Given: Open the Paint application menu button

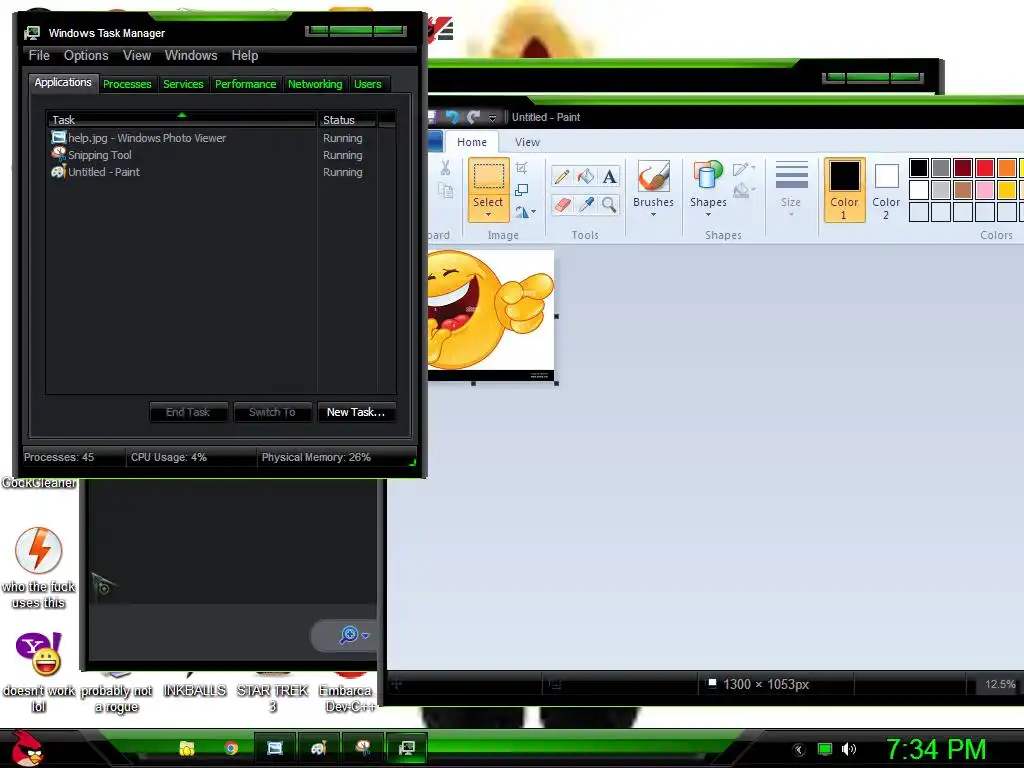Looking at the screenshot, I should [436, 142].
